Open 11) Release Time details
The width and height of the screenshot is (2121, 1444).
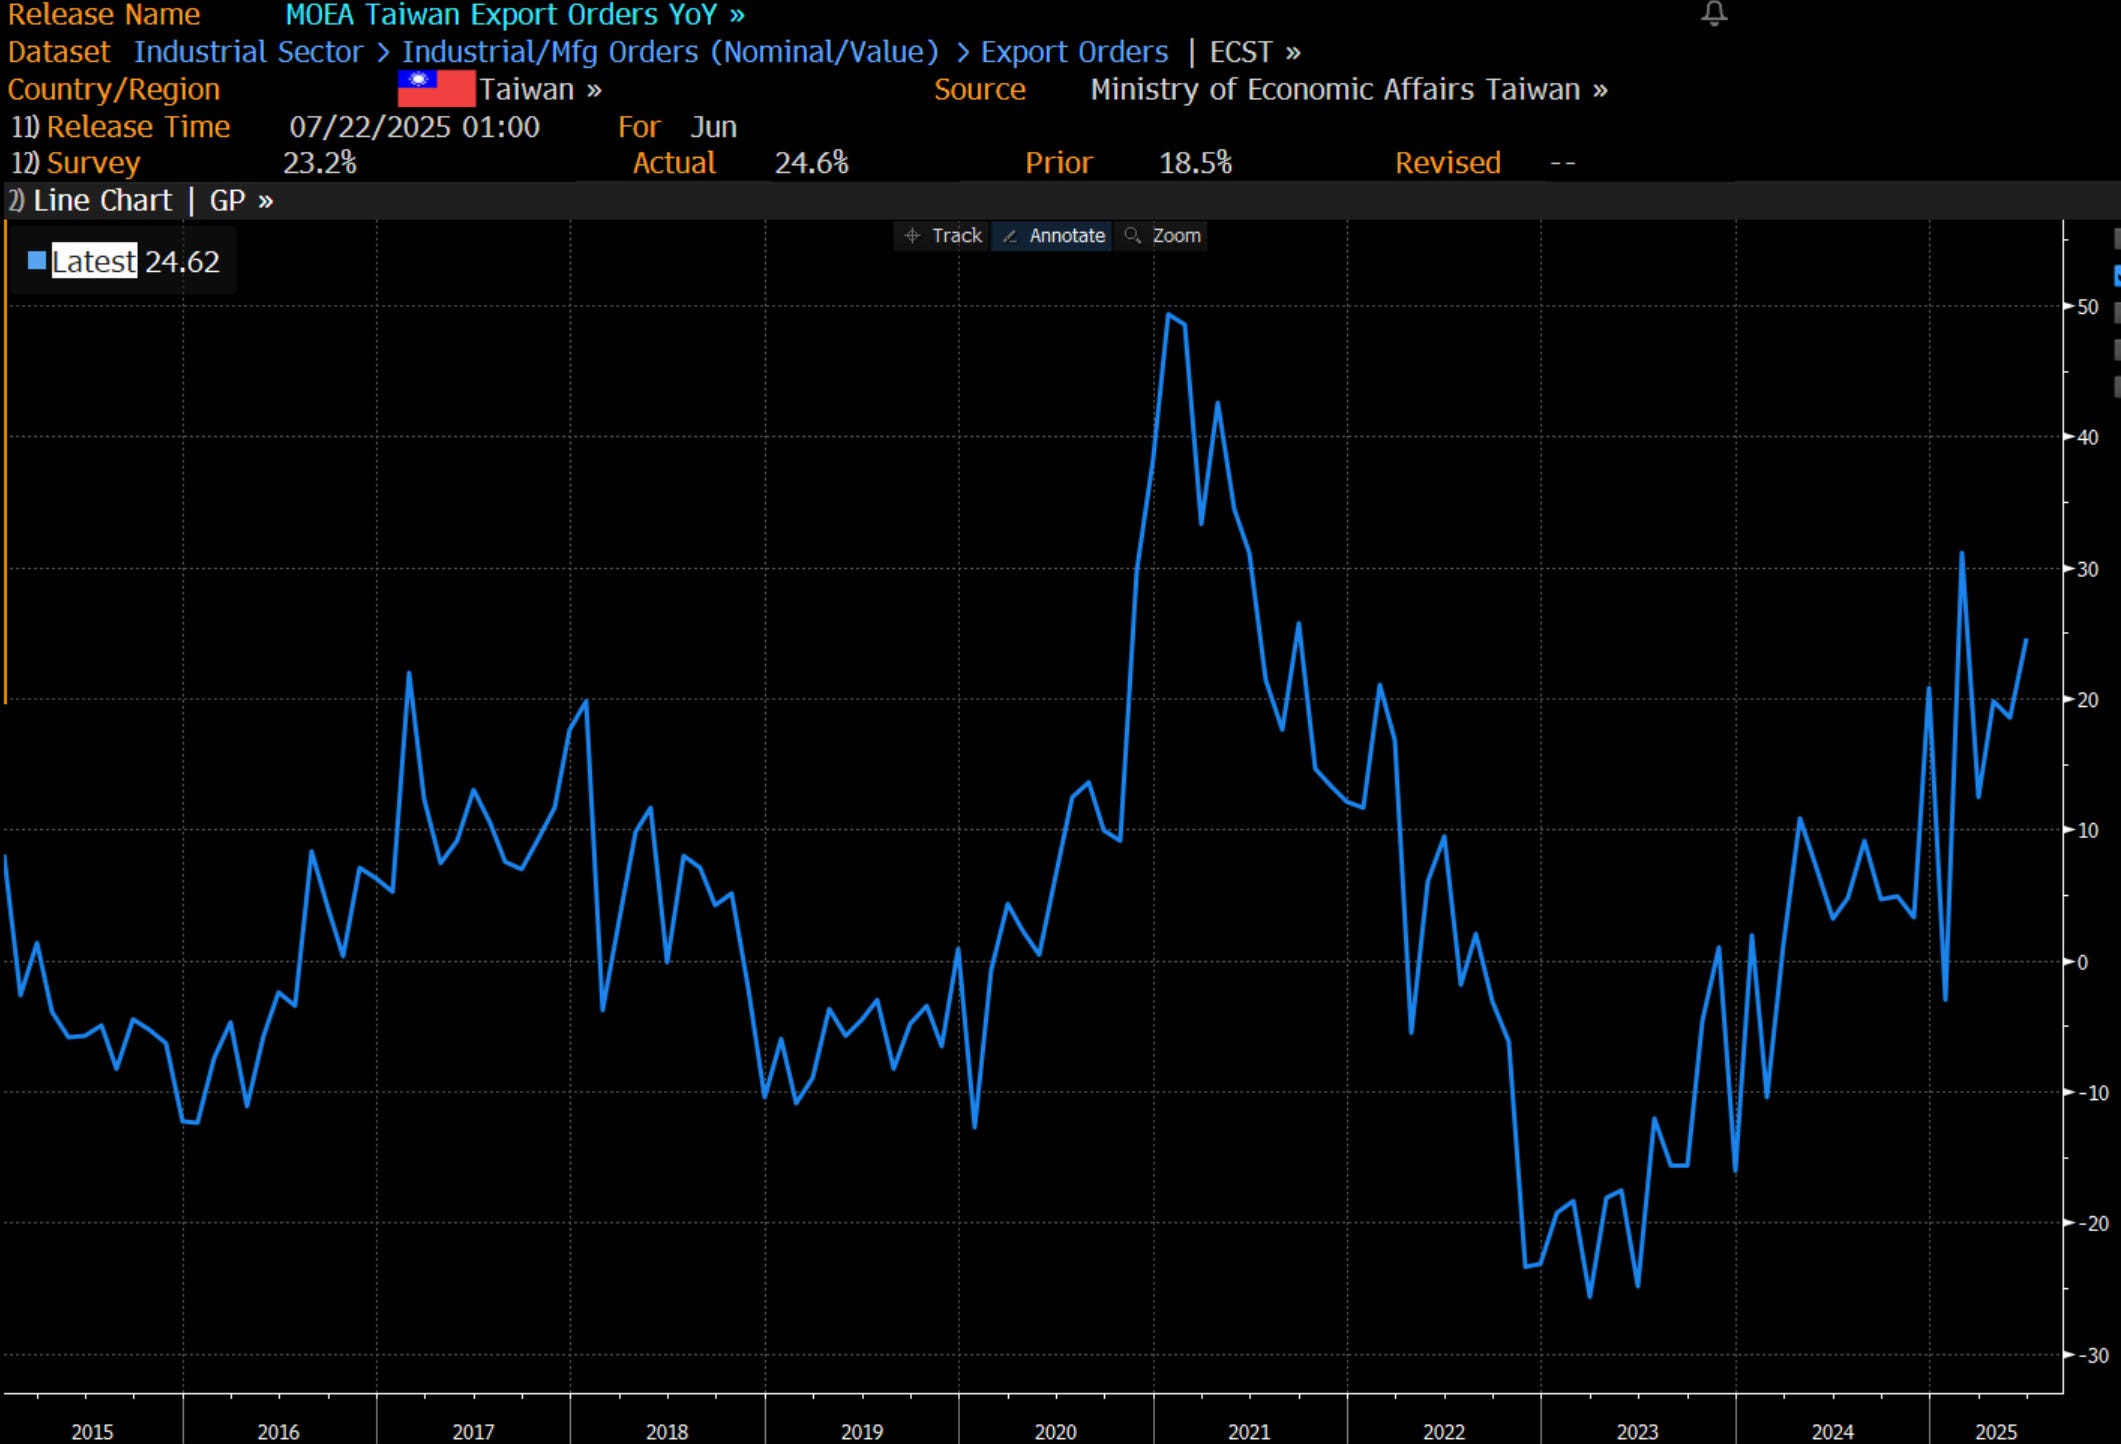coord(121,127)
